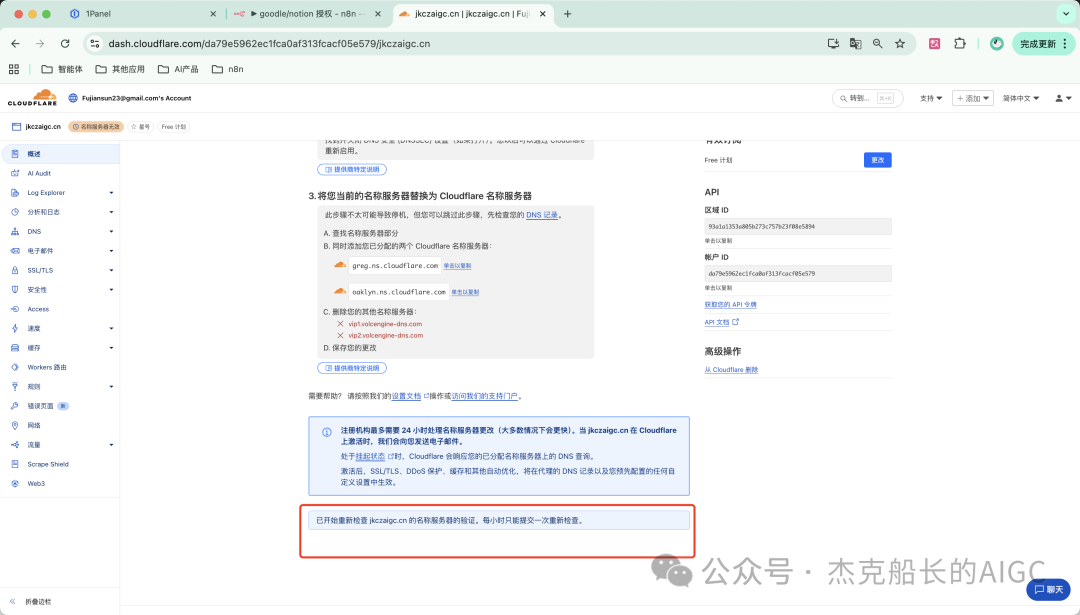Open the API 文档 link
The image size is (1080, 615).
(x=721, y=322)
